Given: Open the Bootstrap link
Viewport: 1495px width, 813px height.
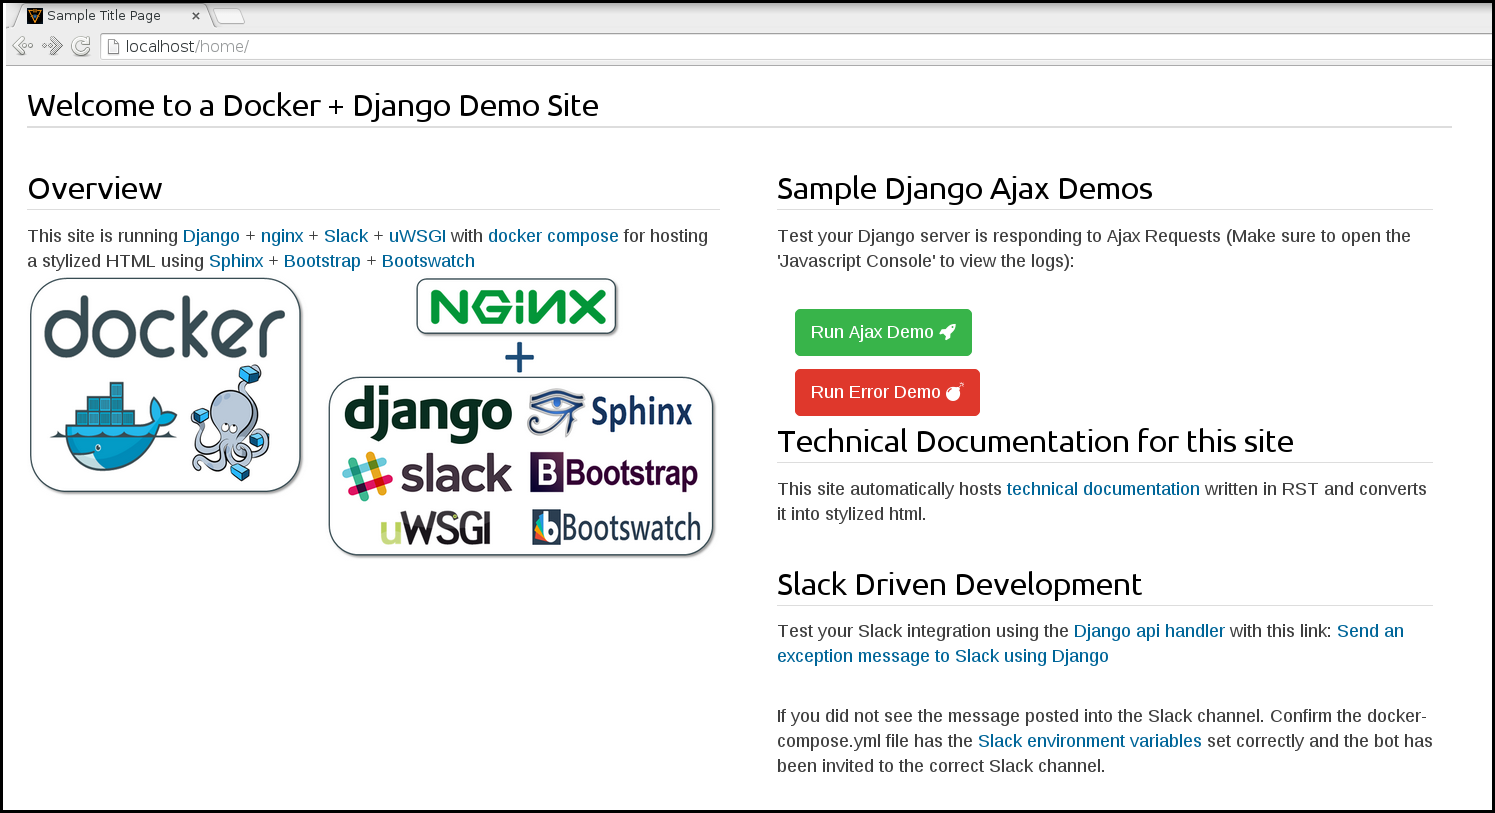Looking at the screenshot, I should pos(322,261).
